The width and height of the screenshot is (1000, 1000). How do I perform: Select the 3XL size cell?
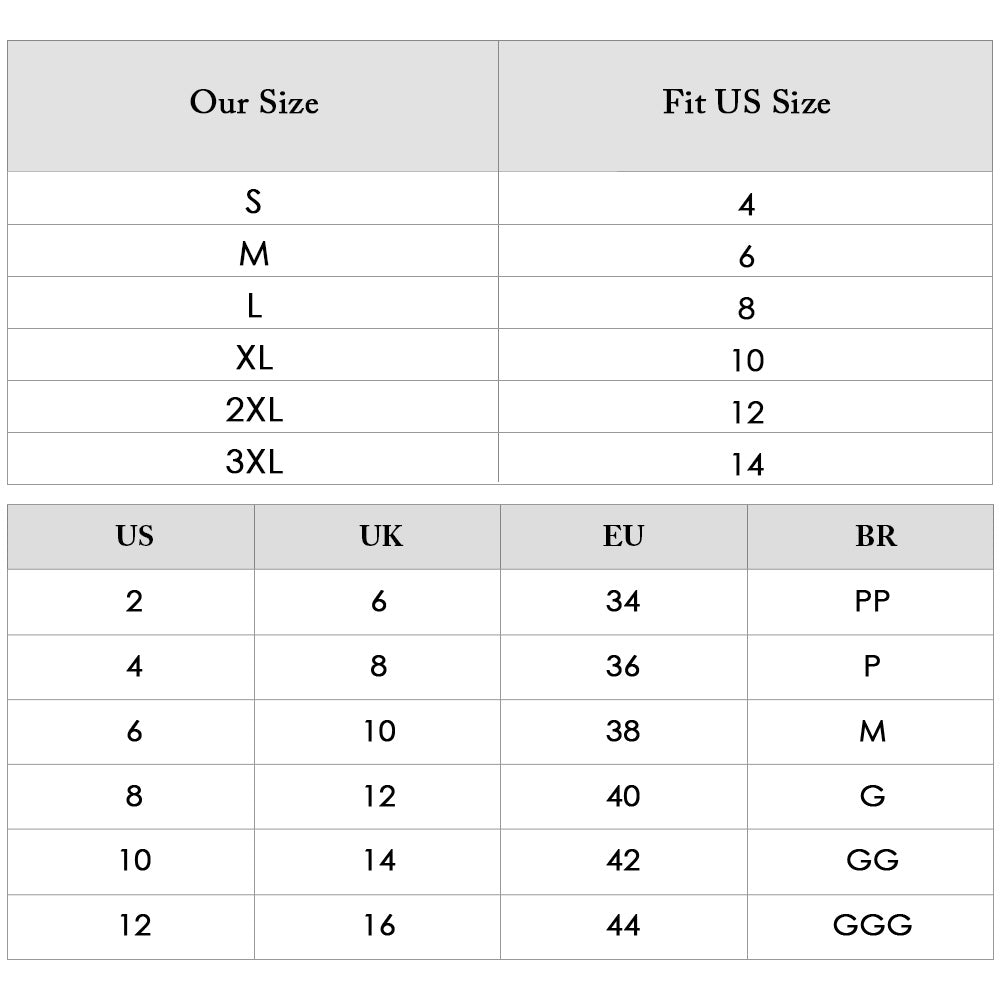point(254,462)
